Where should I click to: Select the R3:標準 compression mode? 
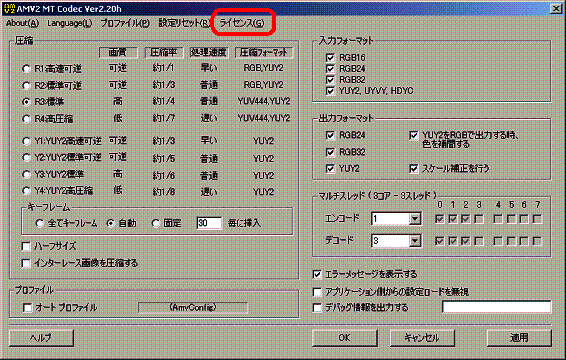click(26, 102)
